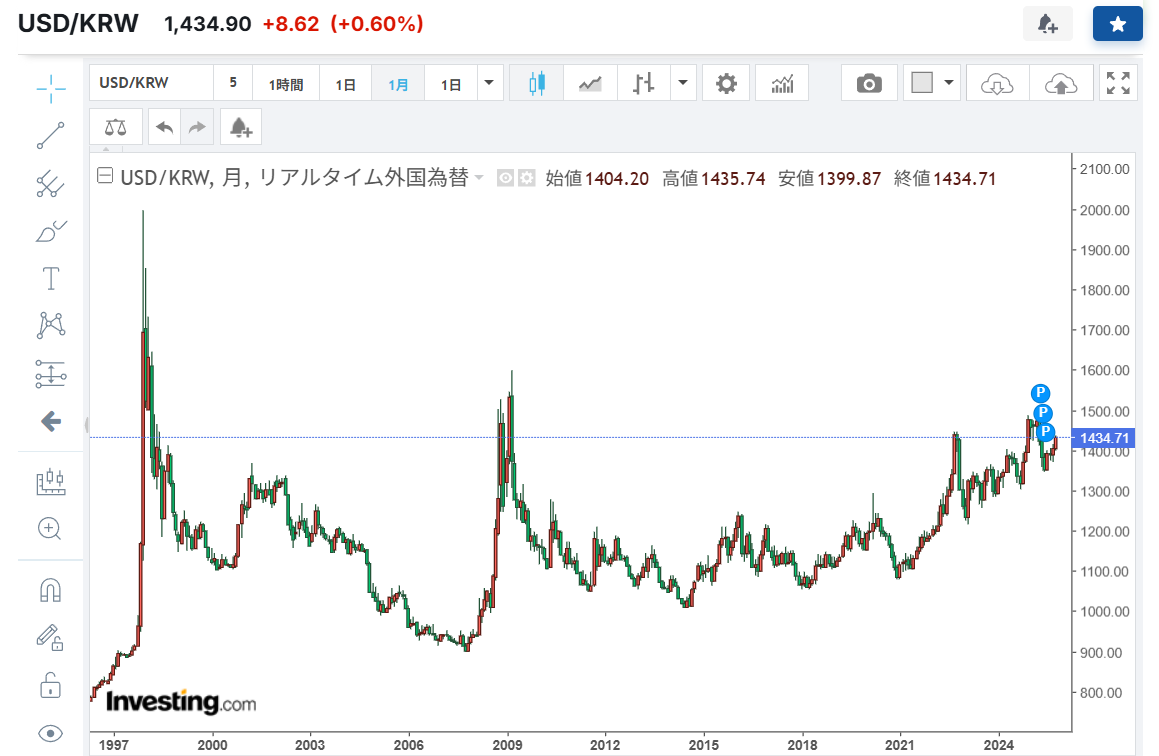1159x756 pixels.
Task: Toggle fullscreen chart mode
Action: pos(1118,83)
